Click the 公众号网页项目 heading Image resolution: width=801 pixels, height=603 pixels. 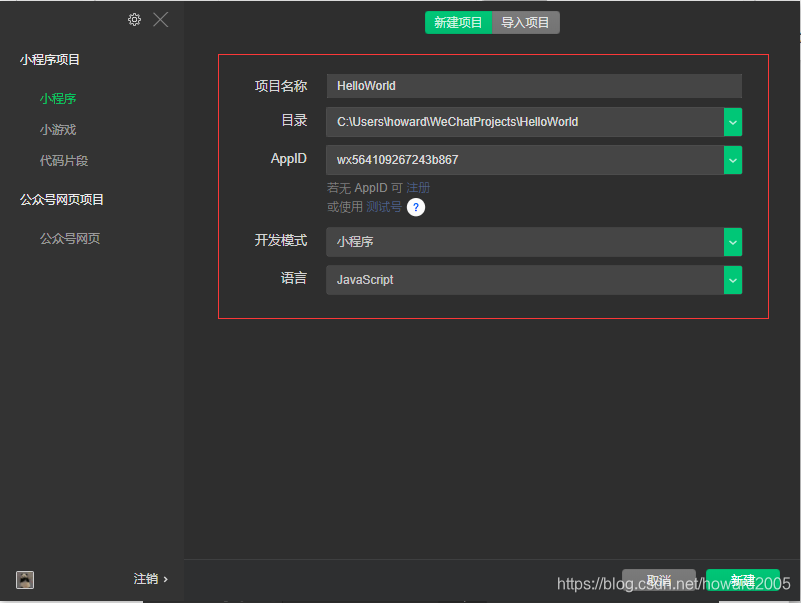61,199
